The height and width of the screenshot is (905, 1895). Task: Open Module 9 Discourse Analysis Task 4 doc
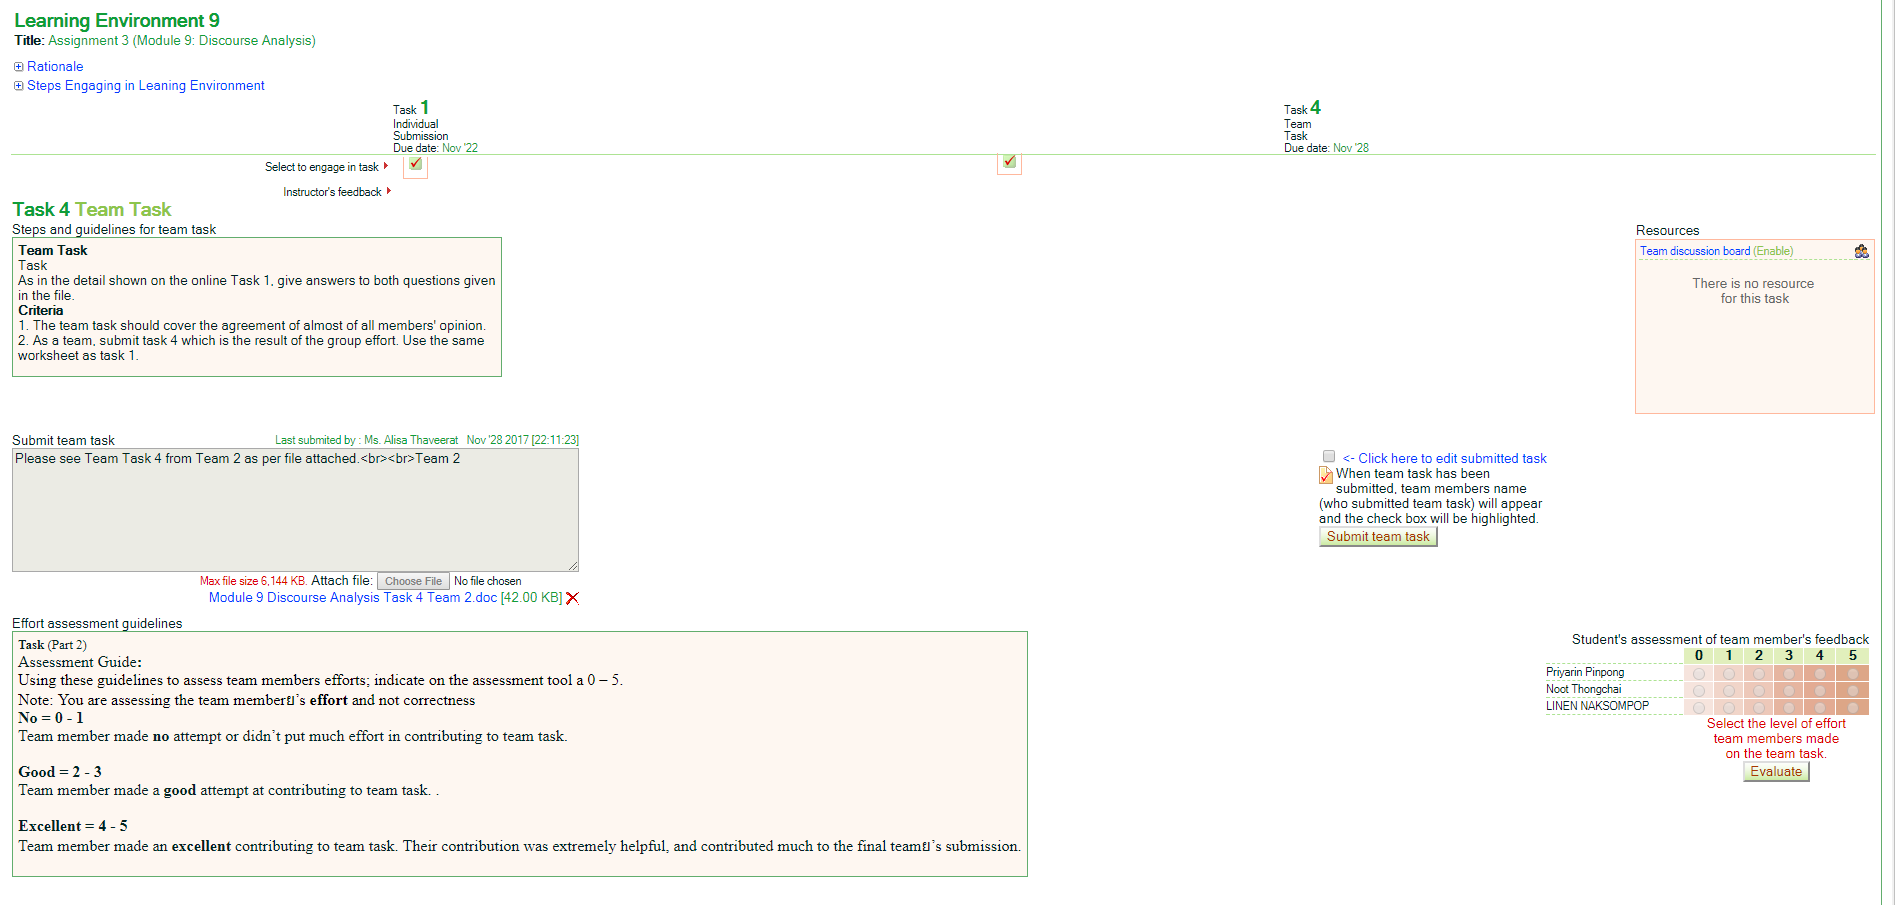[x=352, y=598]
